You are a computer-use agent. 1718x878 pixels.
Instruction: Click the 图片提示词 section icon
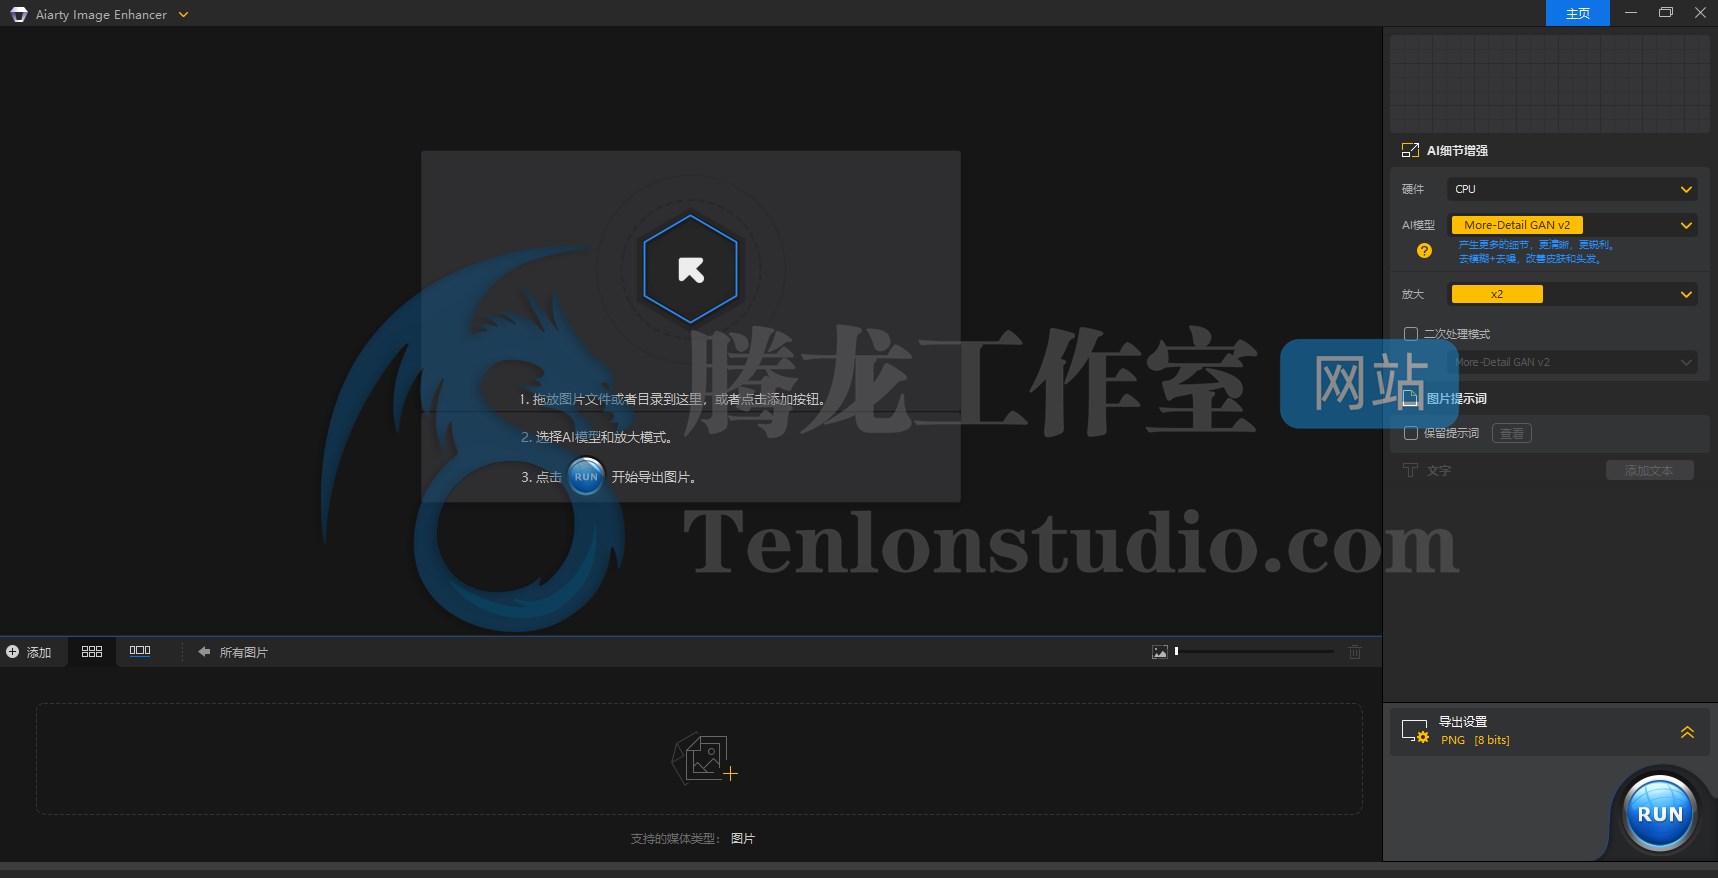(1410, 399)
